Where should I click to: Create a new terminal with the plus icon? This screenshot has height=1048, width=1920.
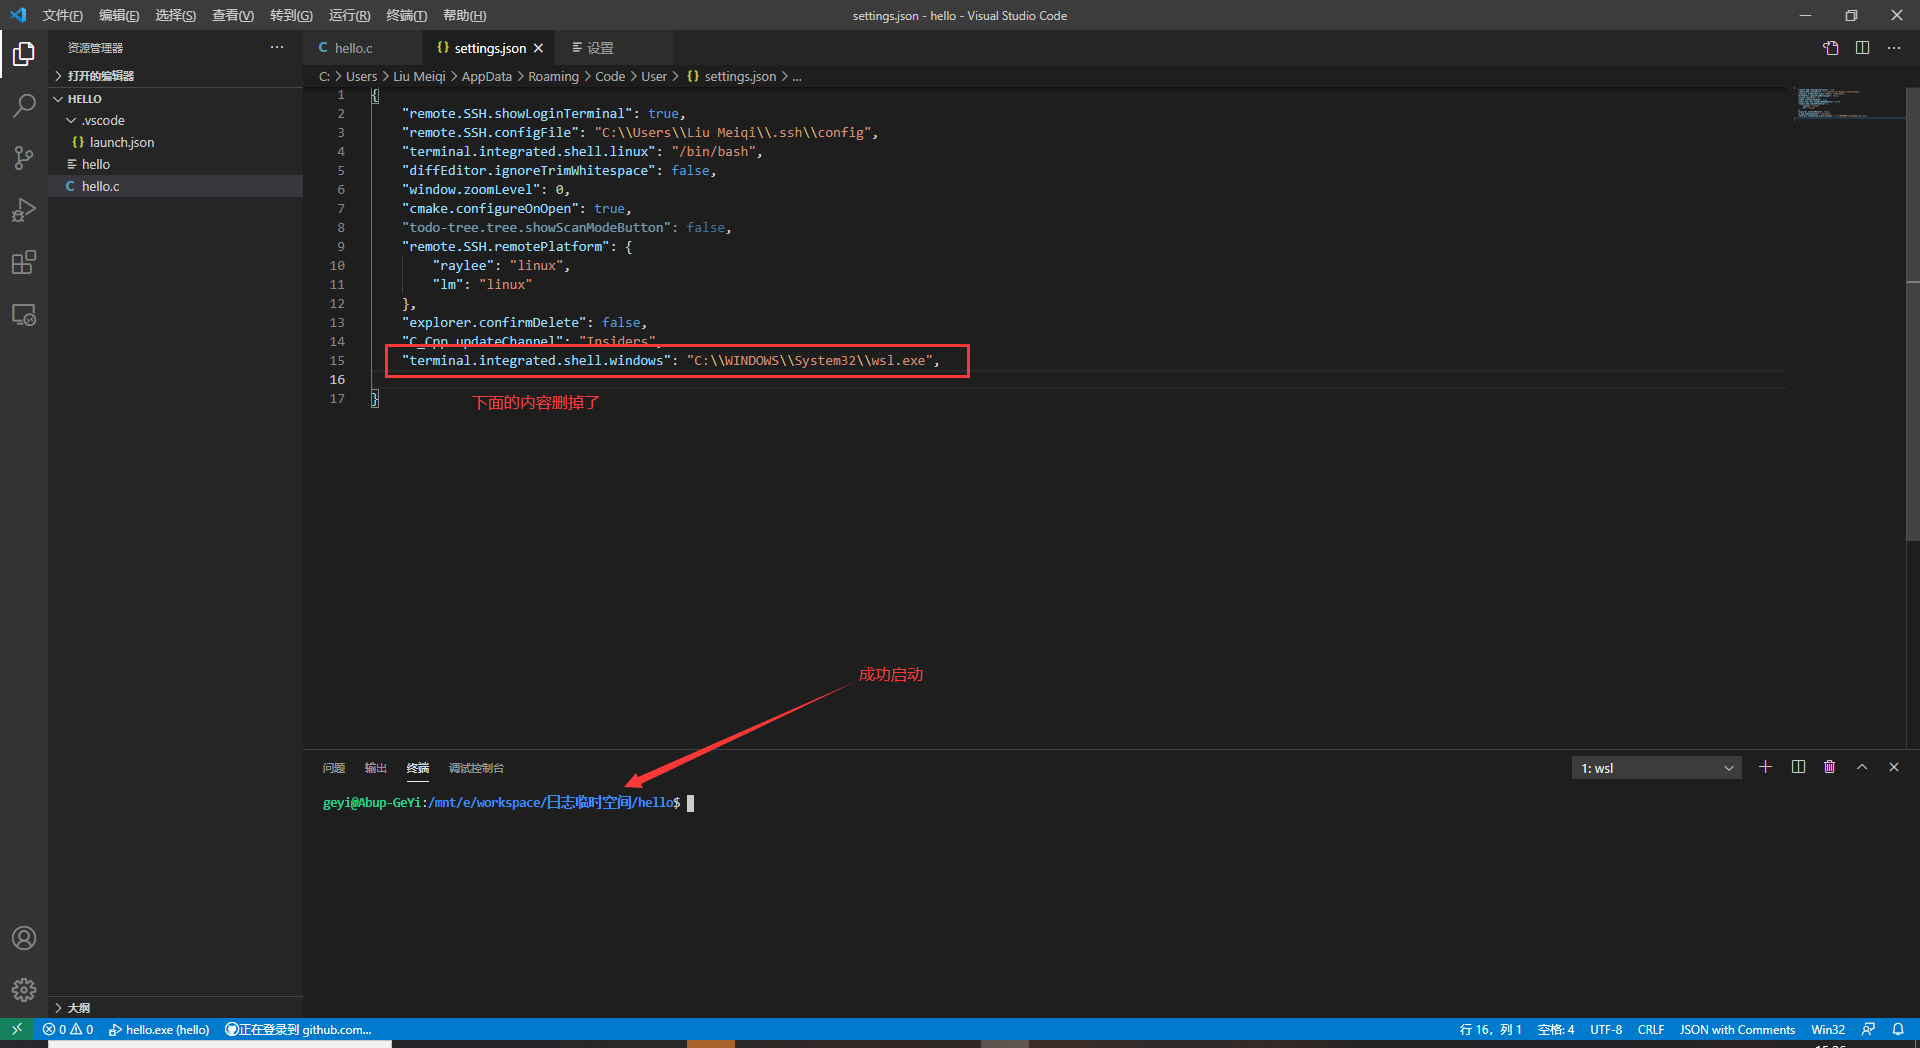pyautogui.click(x=1764, y=767)
